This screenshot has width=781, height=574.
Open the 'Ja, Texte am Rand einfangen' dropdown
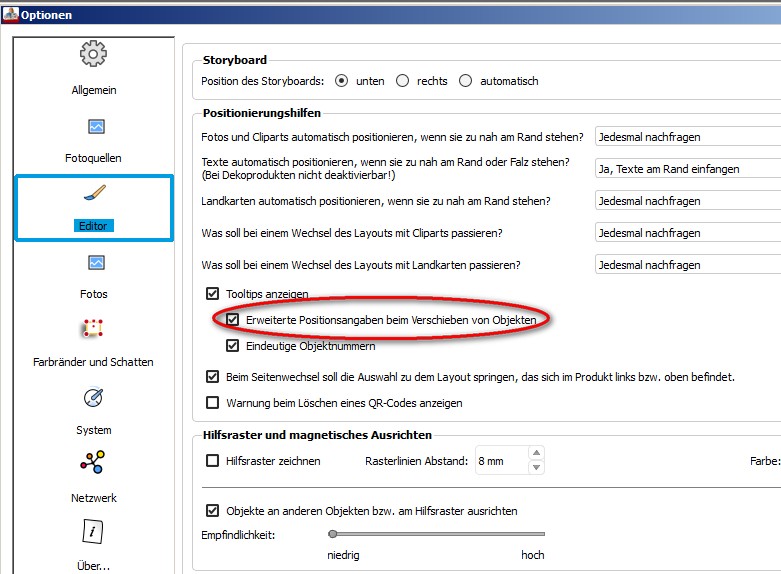(x=688, y=168)
